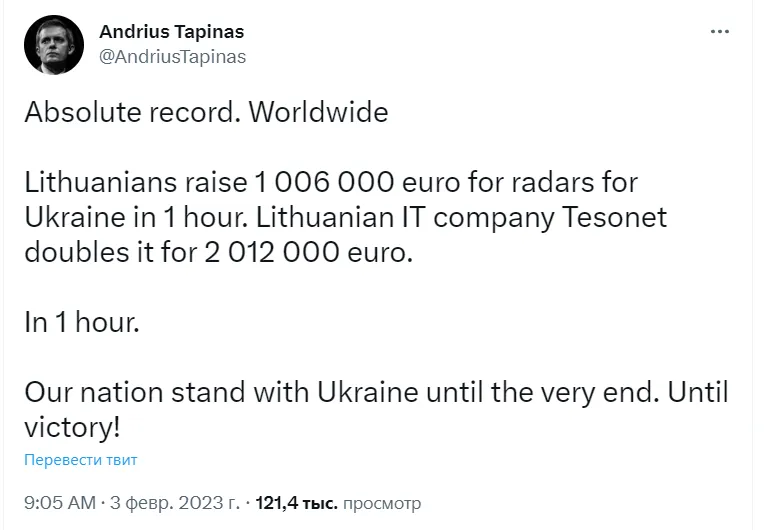Screen dimensions: 774x530
Task: Click the "Our nation stand with Ukraine" sentence
Action: click(220, 392)
